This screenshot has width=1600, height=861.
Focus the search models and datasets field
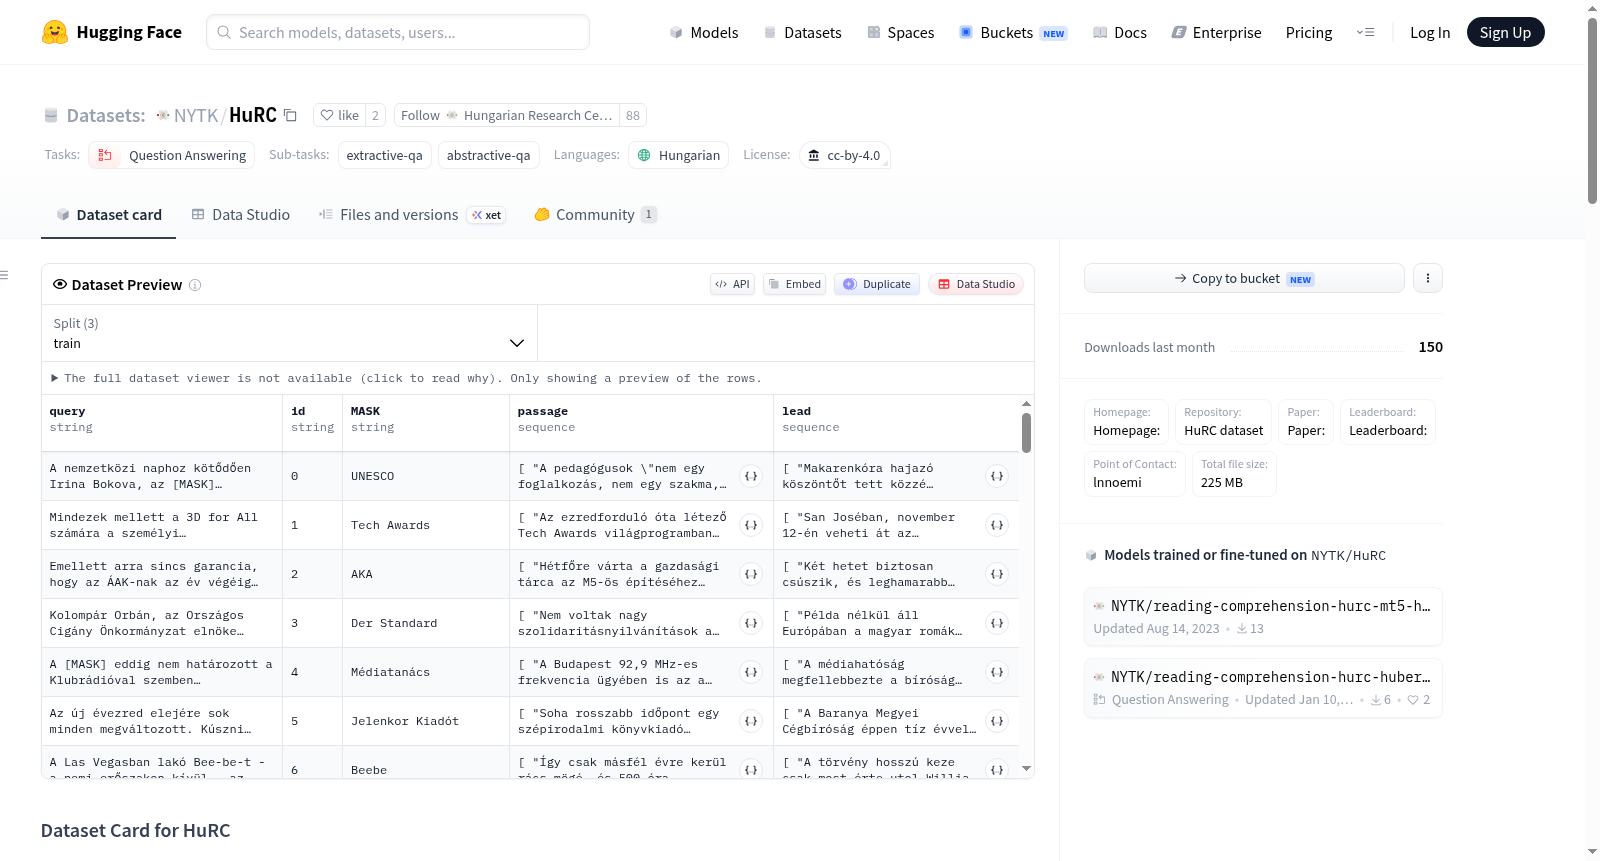click(x=398, y=32)
